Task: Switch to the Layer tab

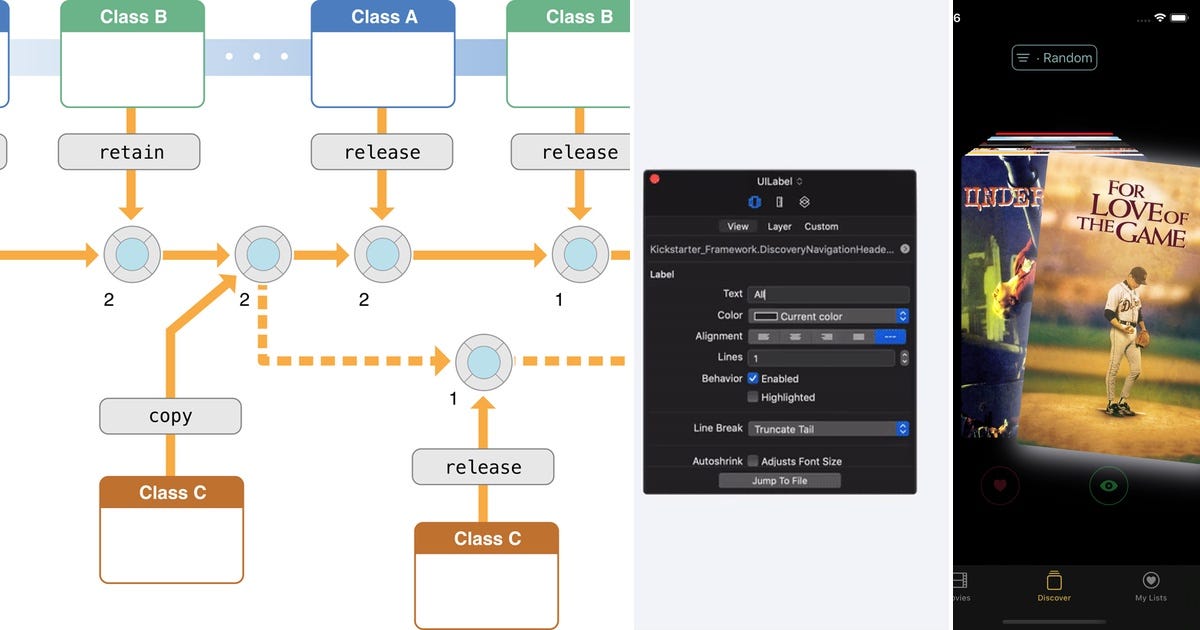Action: (x=779, y=227)
